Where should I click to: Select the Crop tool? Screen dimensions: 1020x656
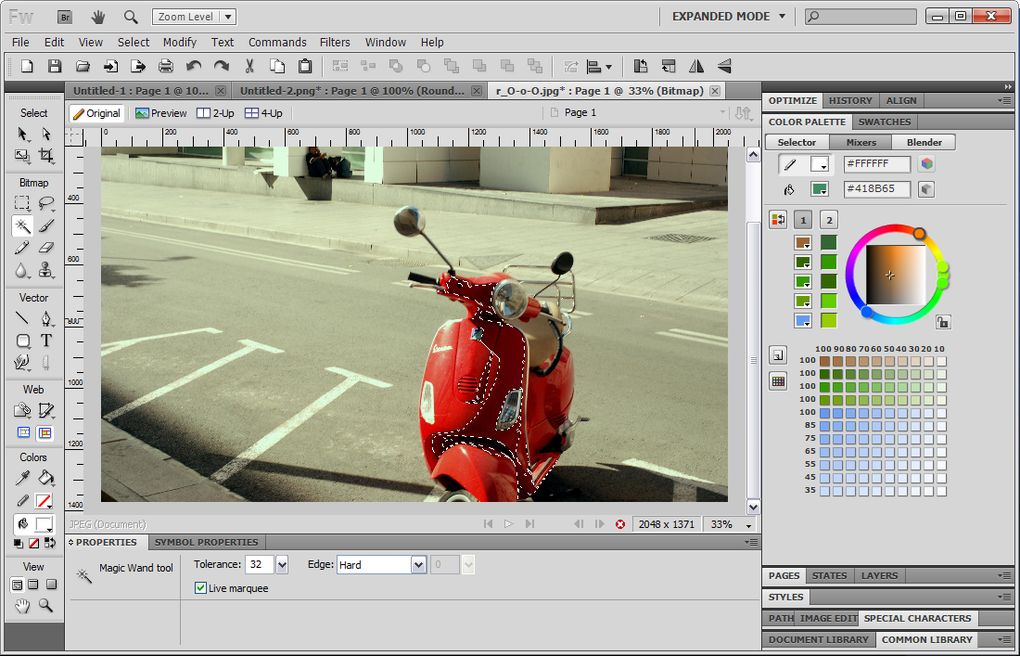click(x=46, y=156)
